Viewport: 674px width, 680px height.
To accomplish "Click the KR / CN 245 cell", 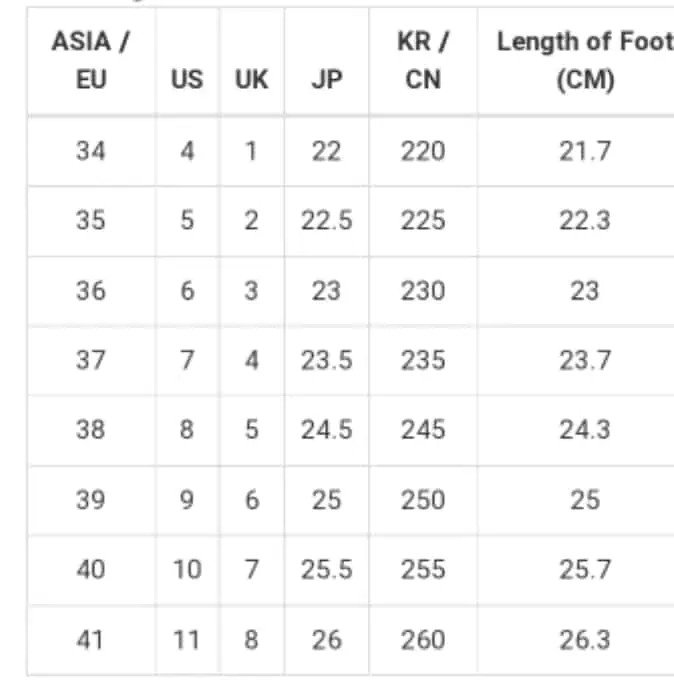I will click(423, 429).
